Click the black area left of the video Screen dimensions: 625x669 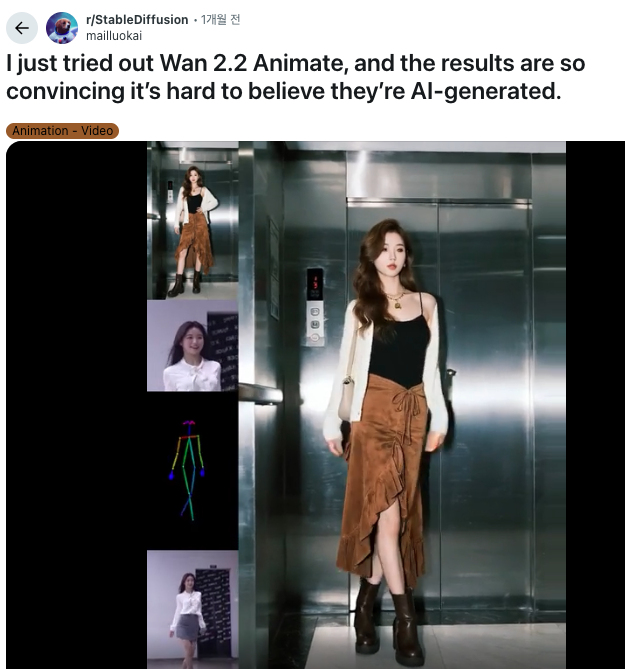77,405
